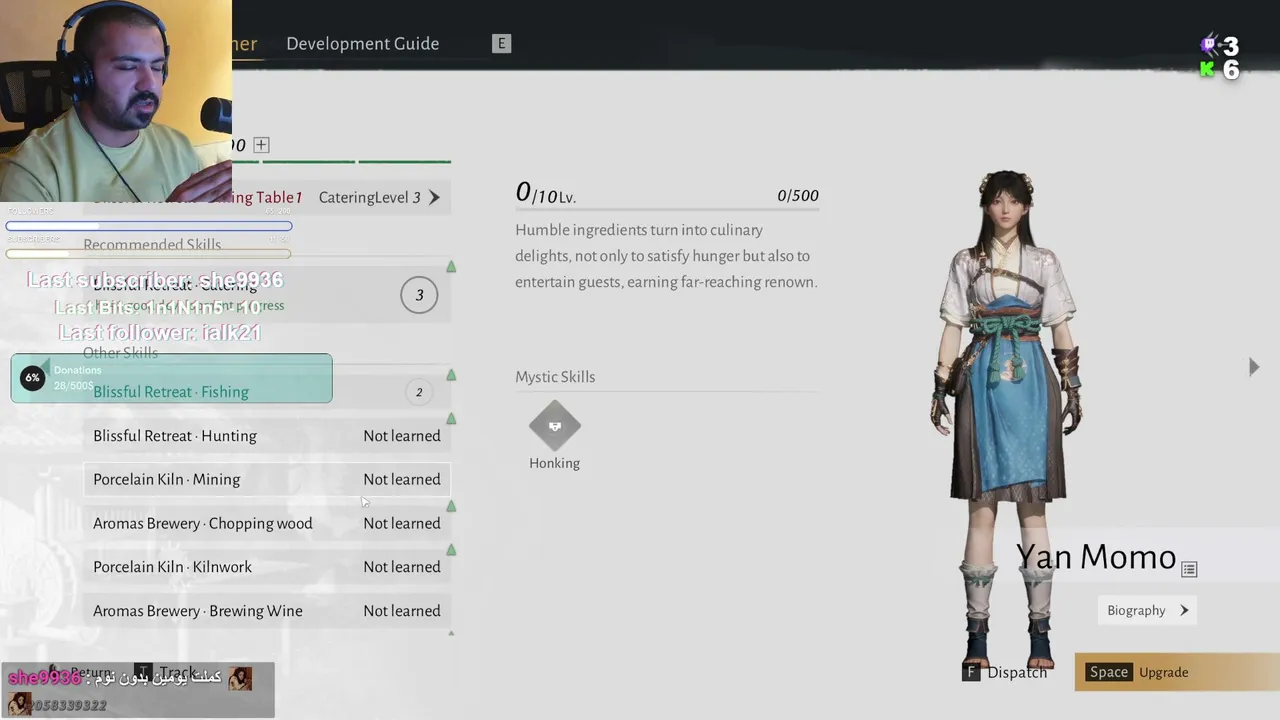
Task: Click the 6% donations badge
Action: point(32,378)
